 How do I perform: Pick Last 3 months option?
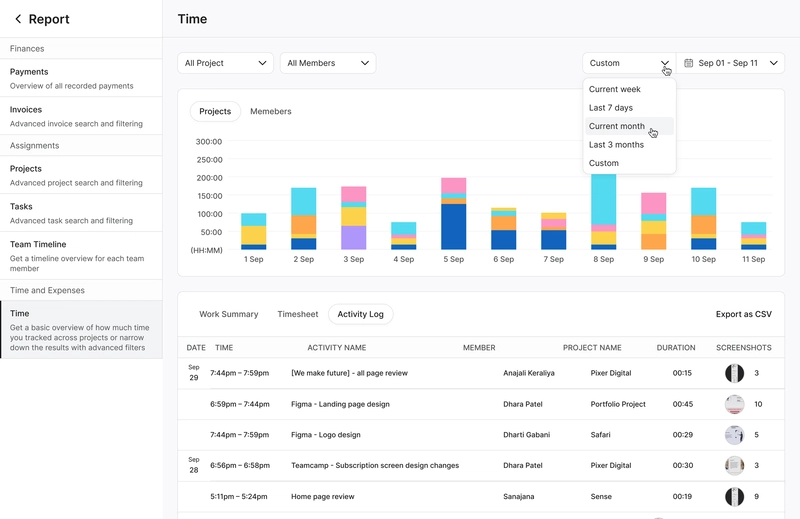click(x=616, y=145)
